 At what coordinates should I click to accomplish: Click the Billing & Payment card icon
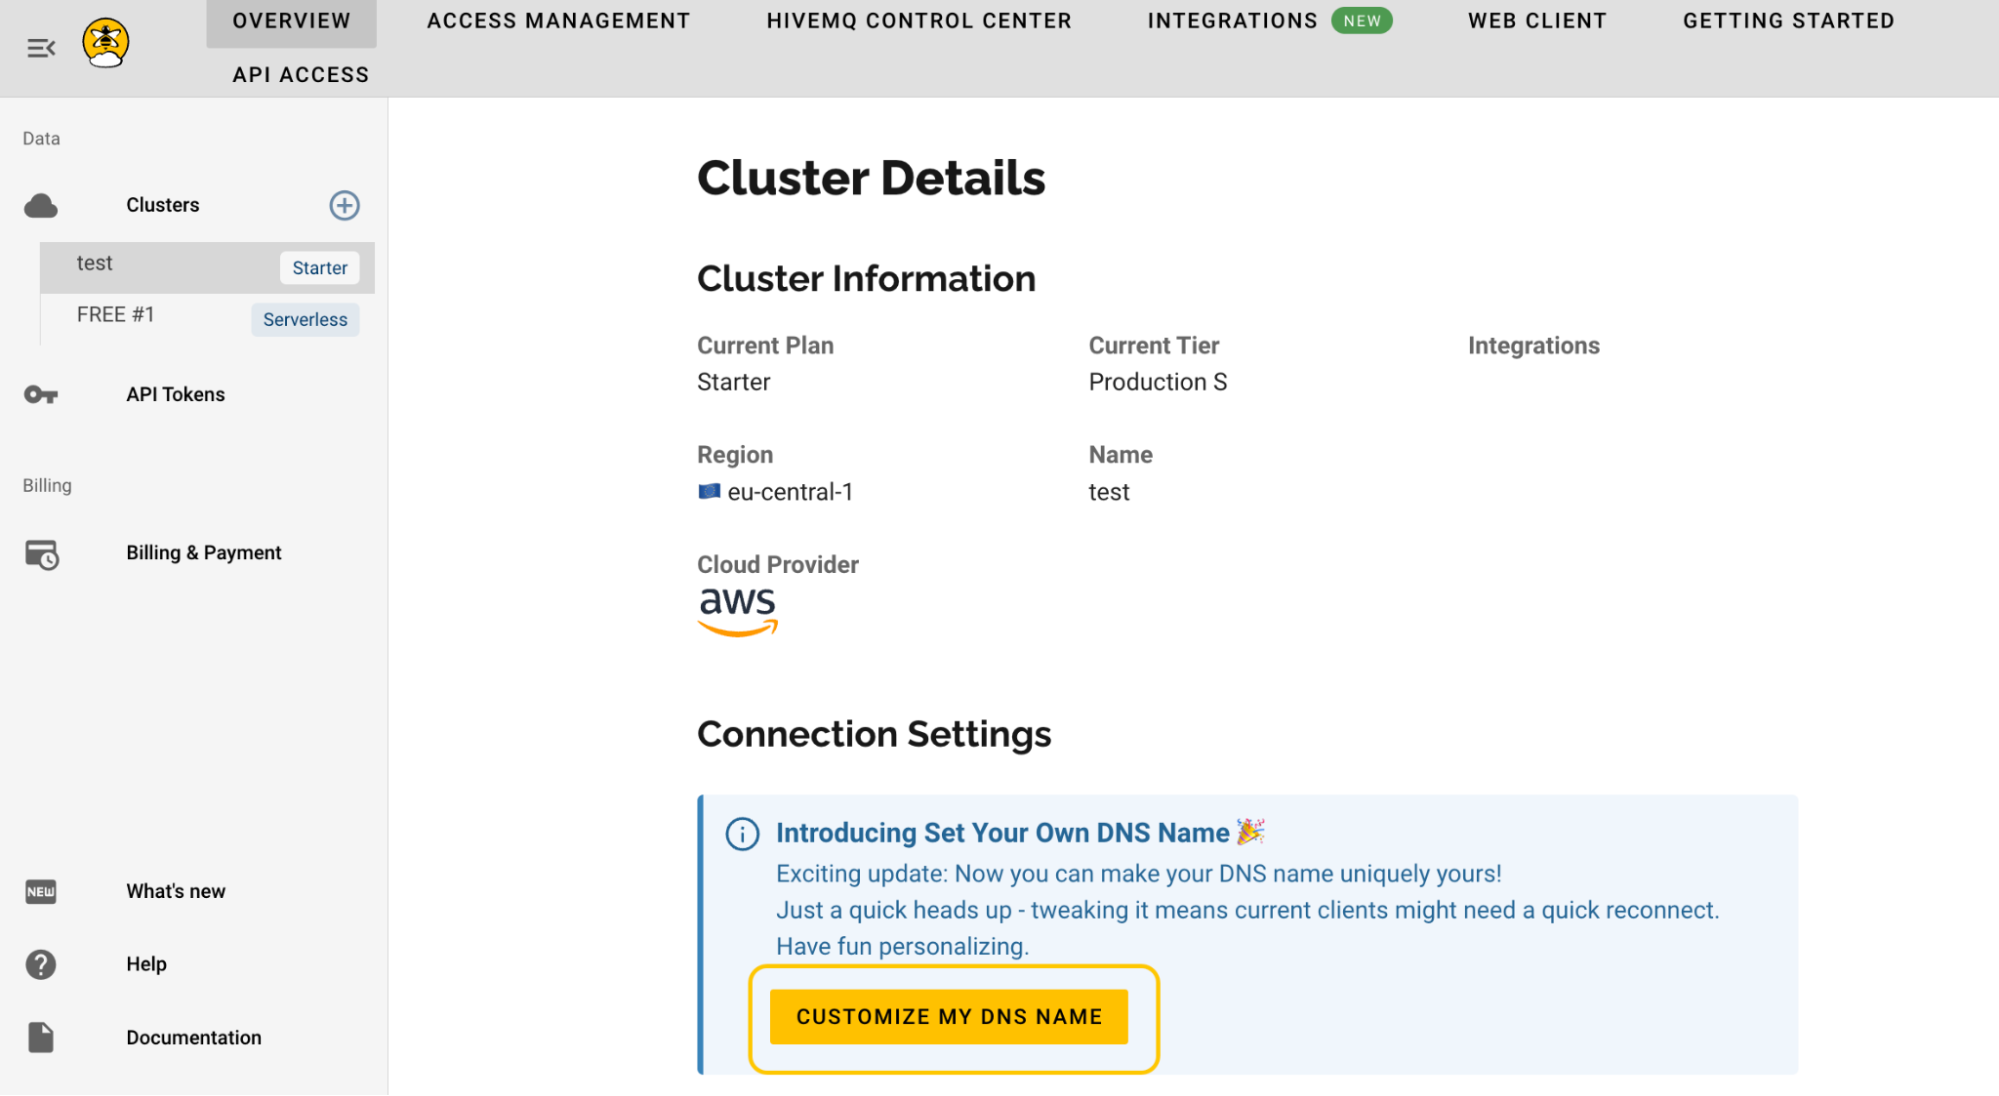pyautogui.click(x=41, y=554)
